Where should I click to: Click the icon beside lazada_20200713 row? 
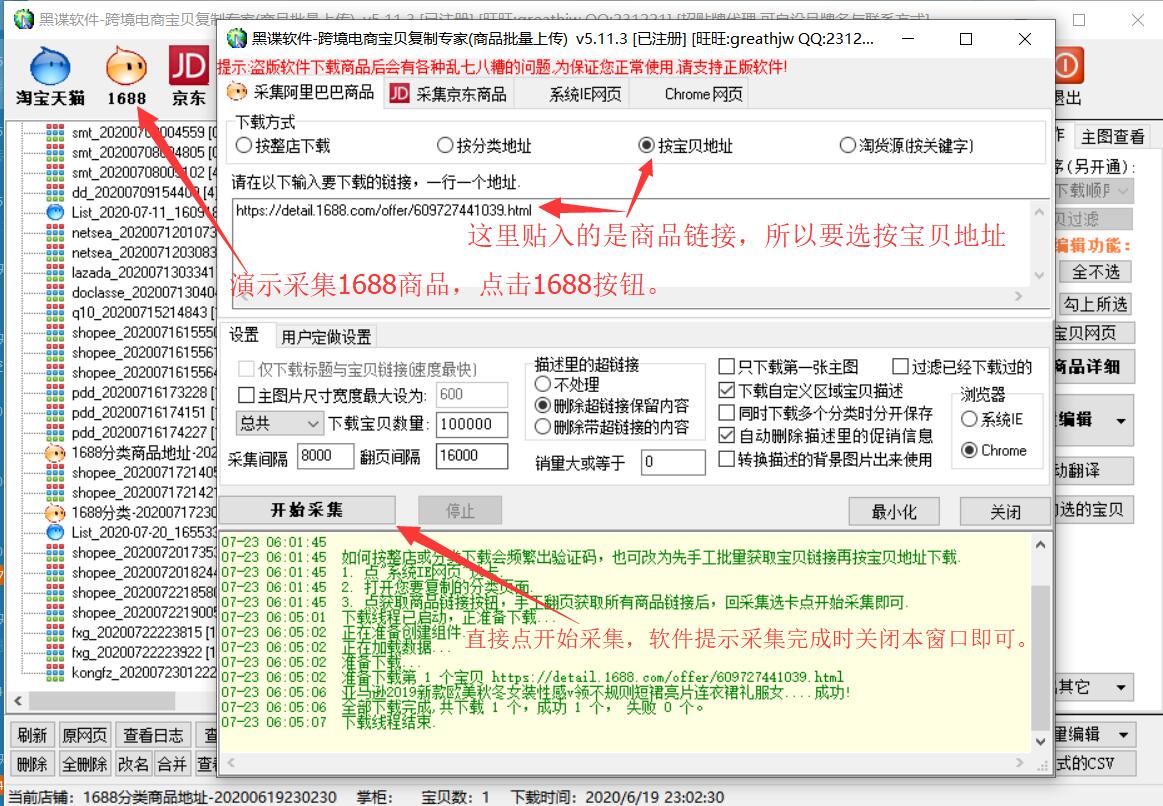(x=55, y=272)
